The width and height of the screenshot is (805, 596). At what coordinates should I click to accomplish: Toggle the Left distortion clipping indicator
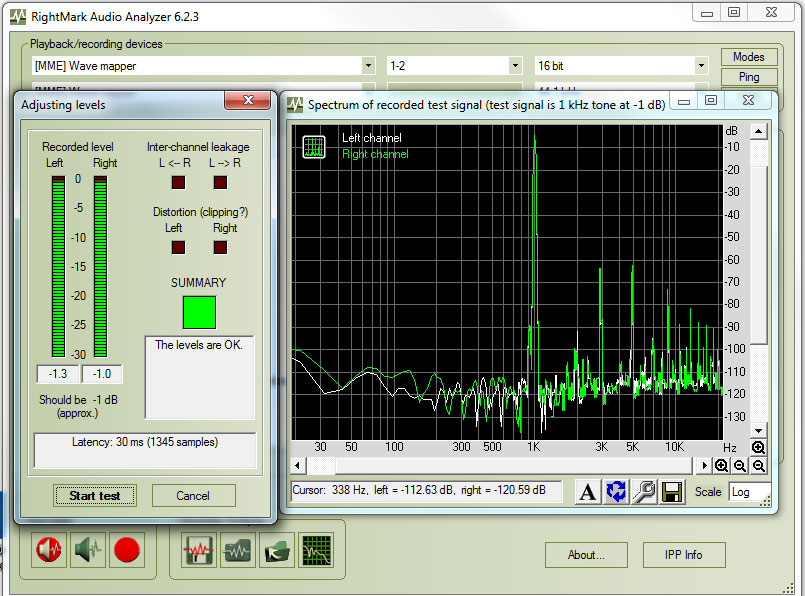point(178,247)
